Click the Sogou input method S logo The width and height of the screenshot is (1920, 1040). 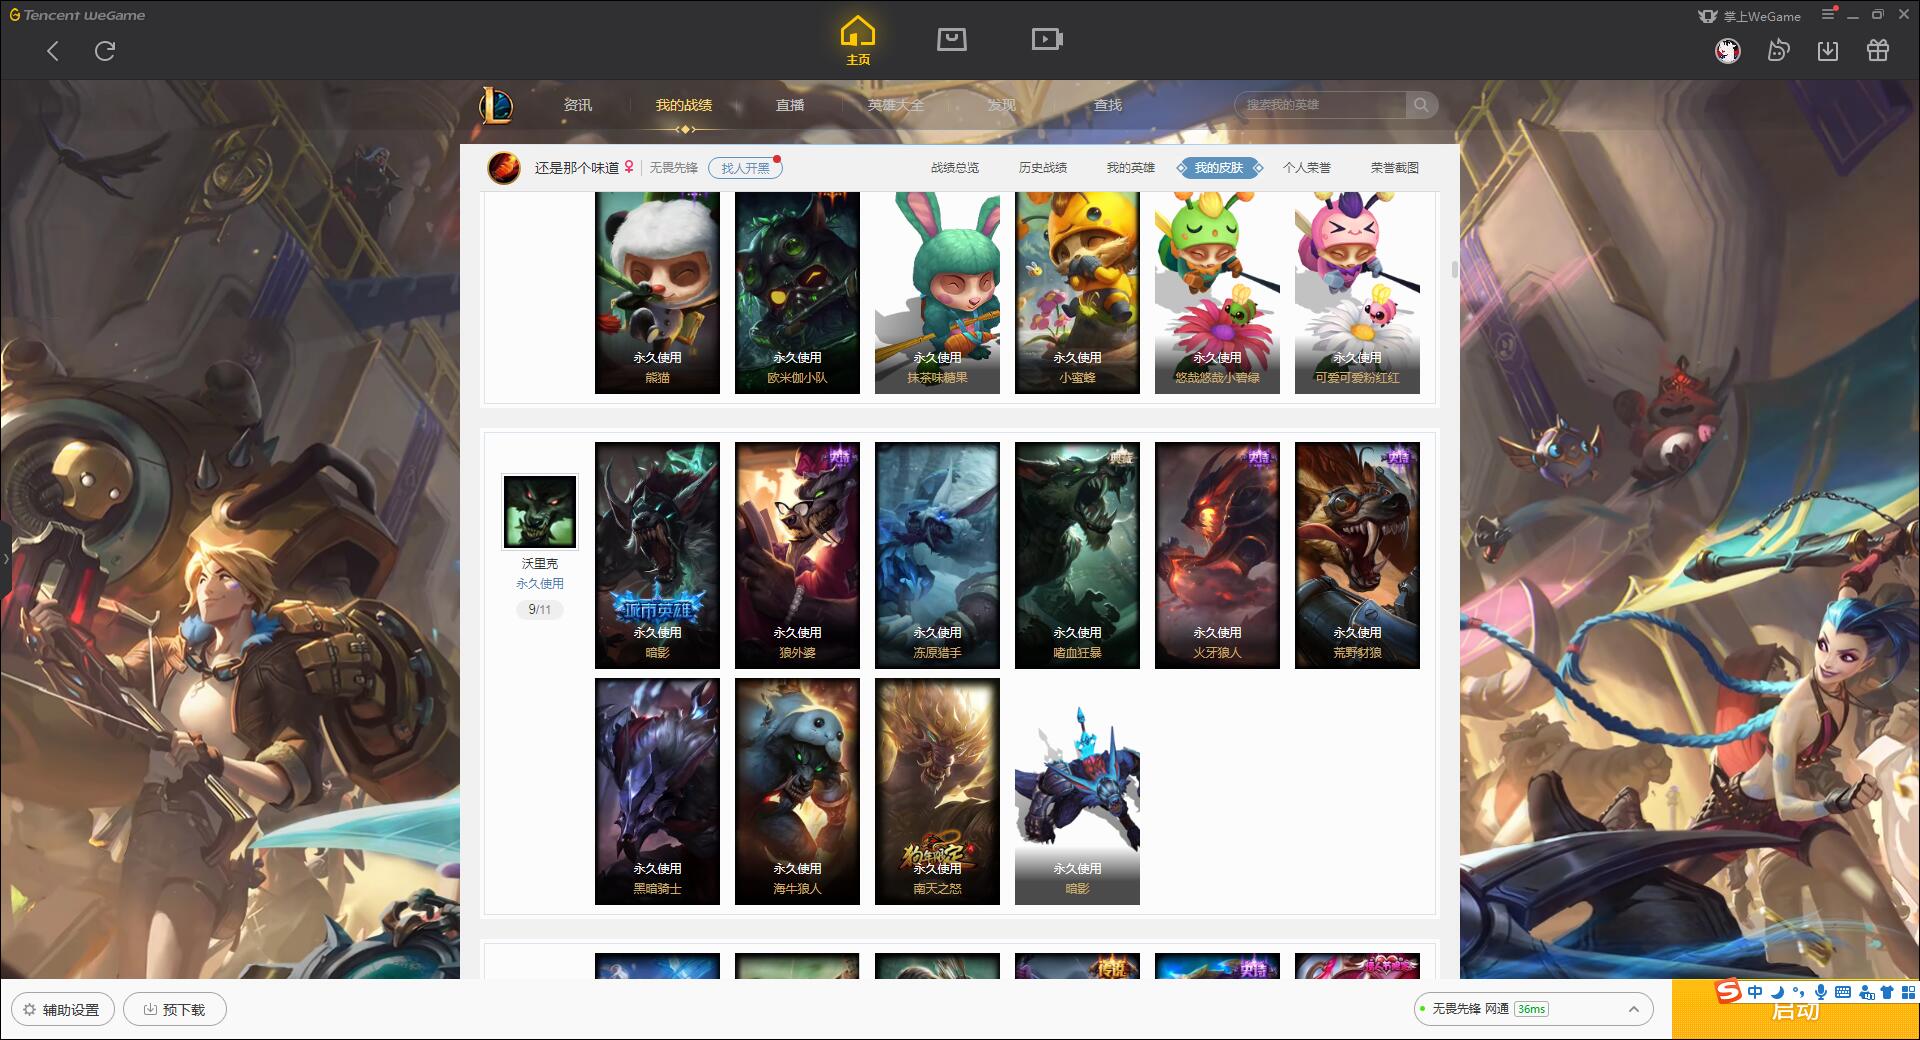(x=1729, y=991)
